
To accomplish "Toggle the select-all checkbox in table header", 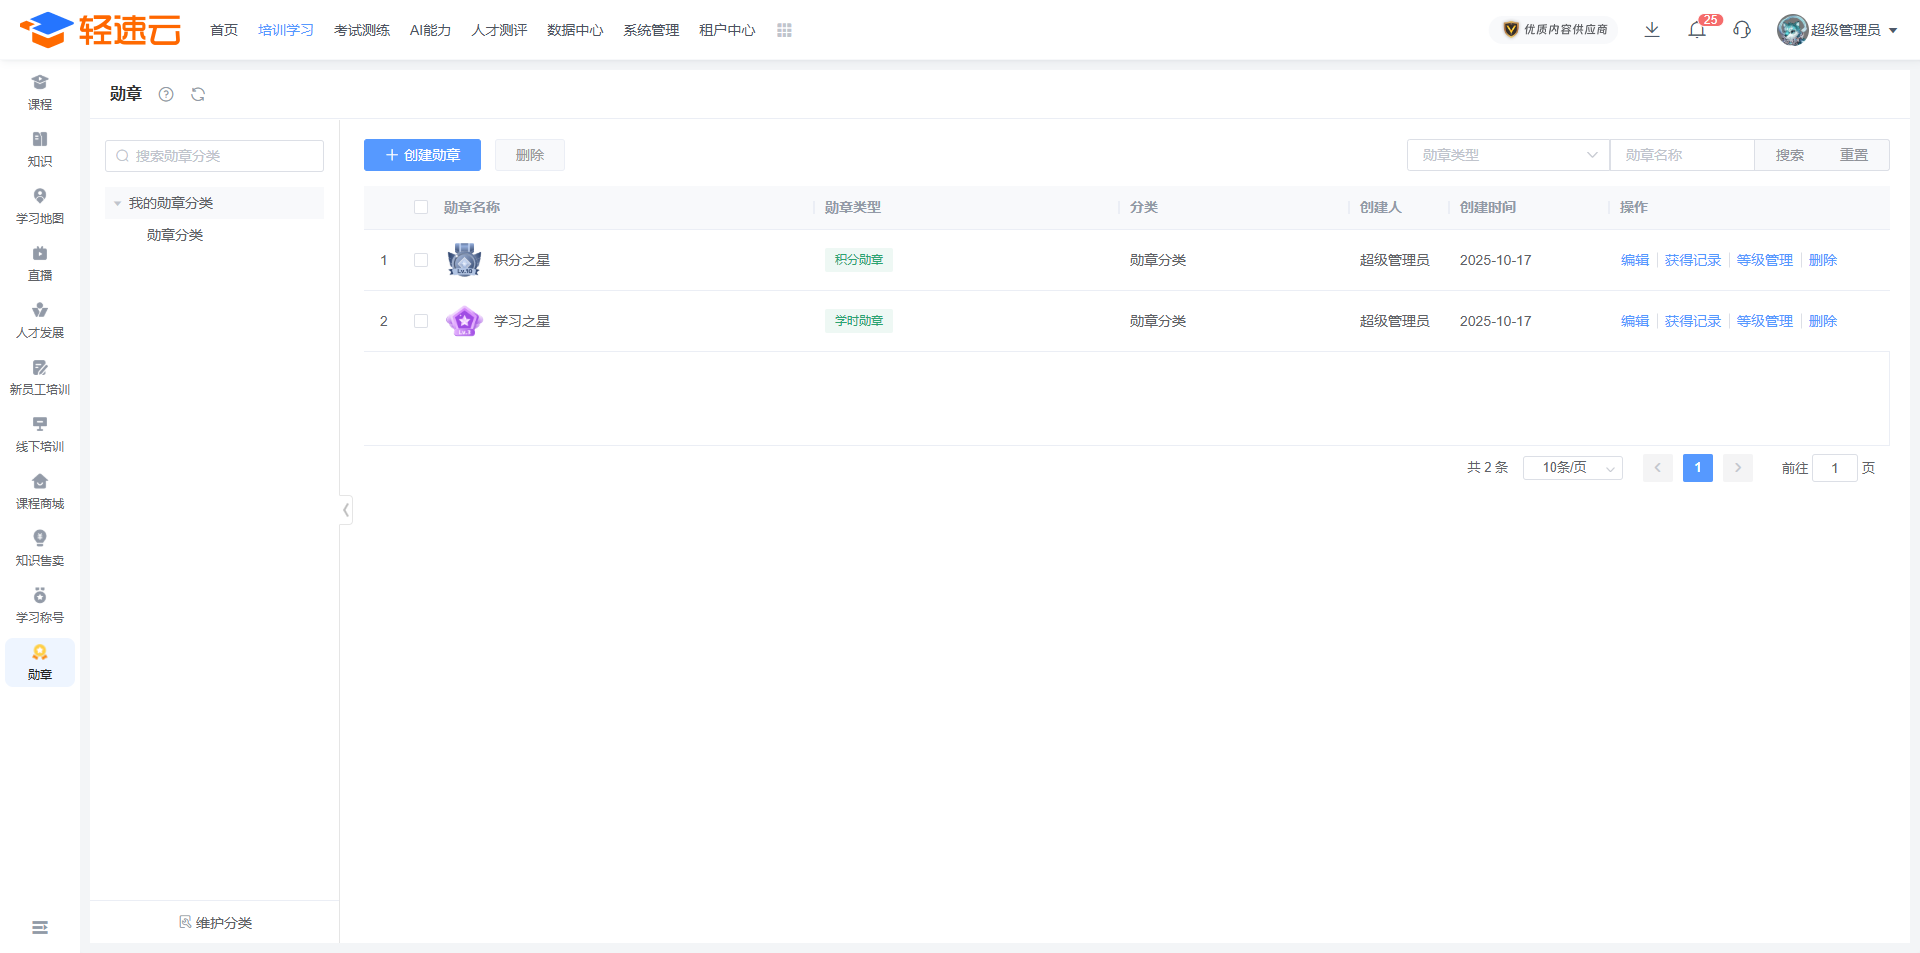I will pos(421,207).
